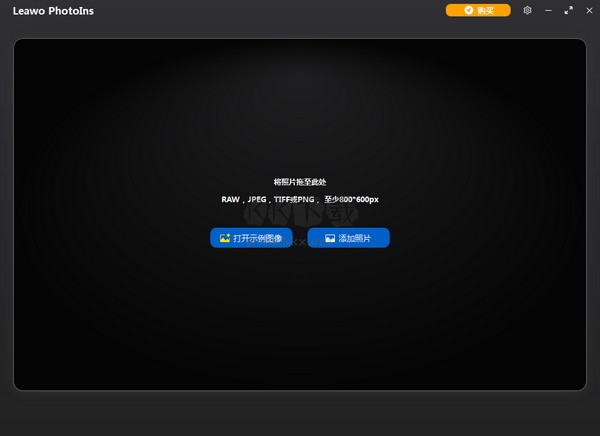
Task: Click the 添加照片 add photo button
Action: coord(349,238)
